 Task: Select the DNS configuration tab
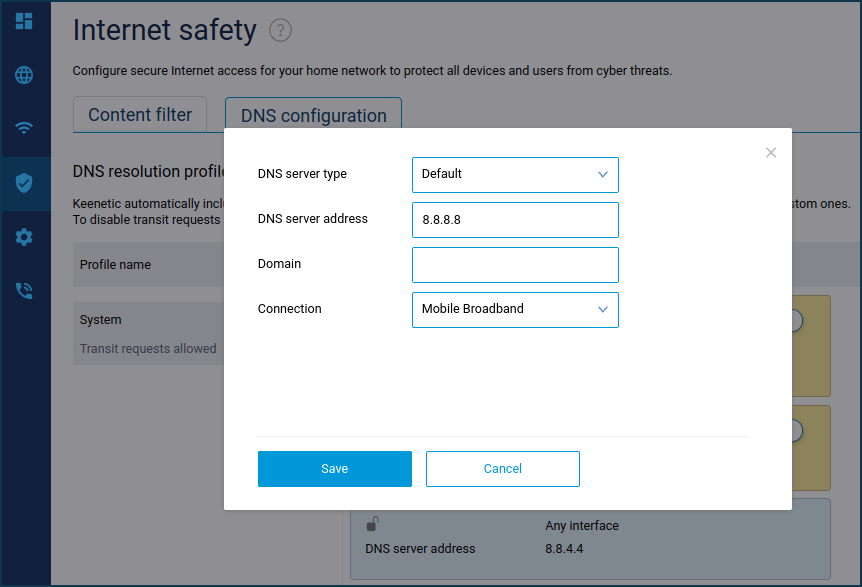pos(313,116)
